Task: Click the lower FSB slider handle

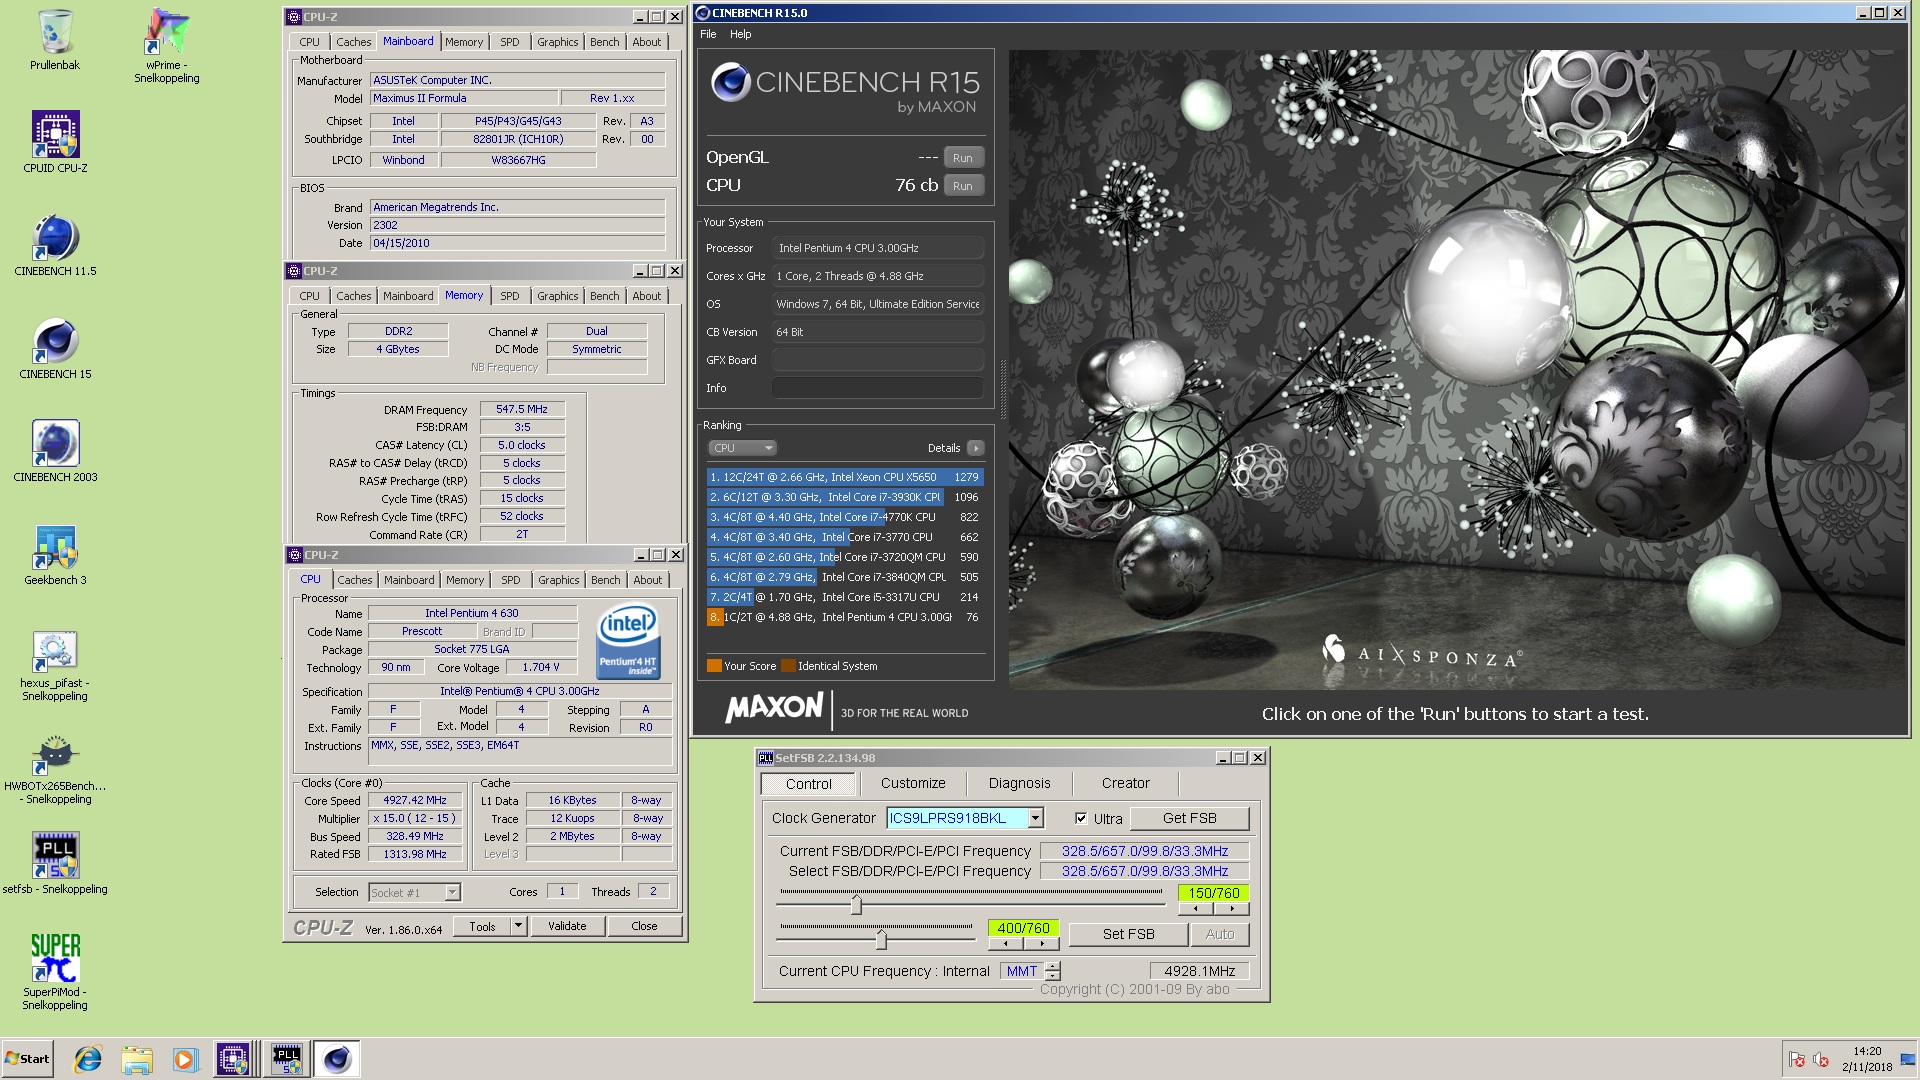Action: pos(881,939)
